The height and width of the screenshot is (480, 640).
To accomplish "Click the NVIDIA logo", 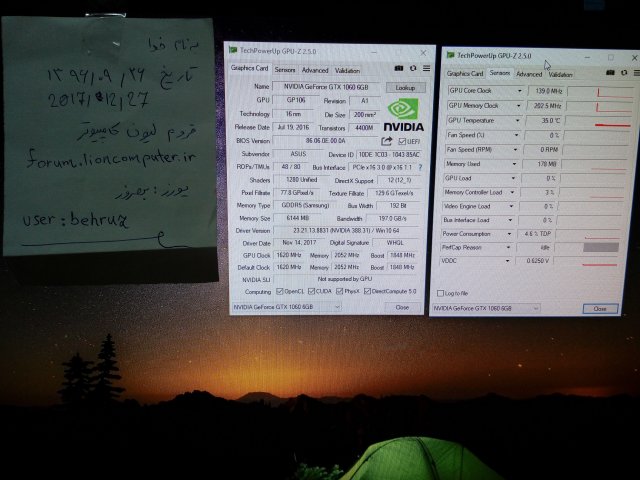I will tap(403, 116).
